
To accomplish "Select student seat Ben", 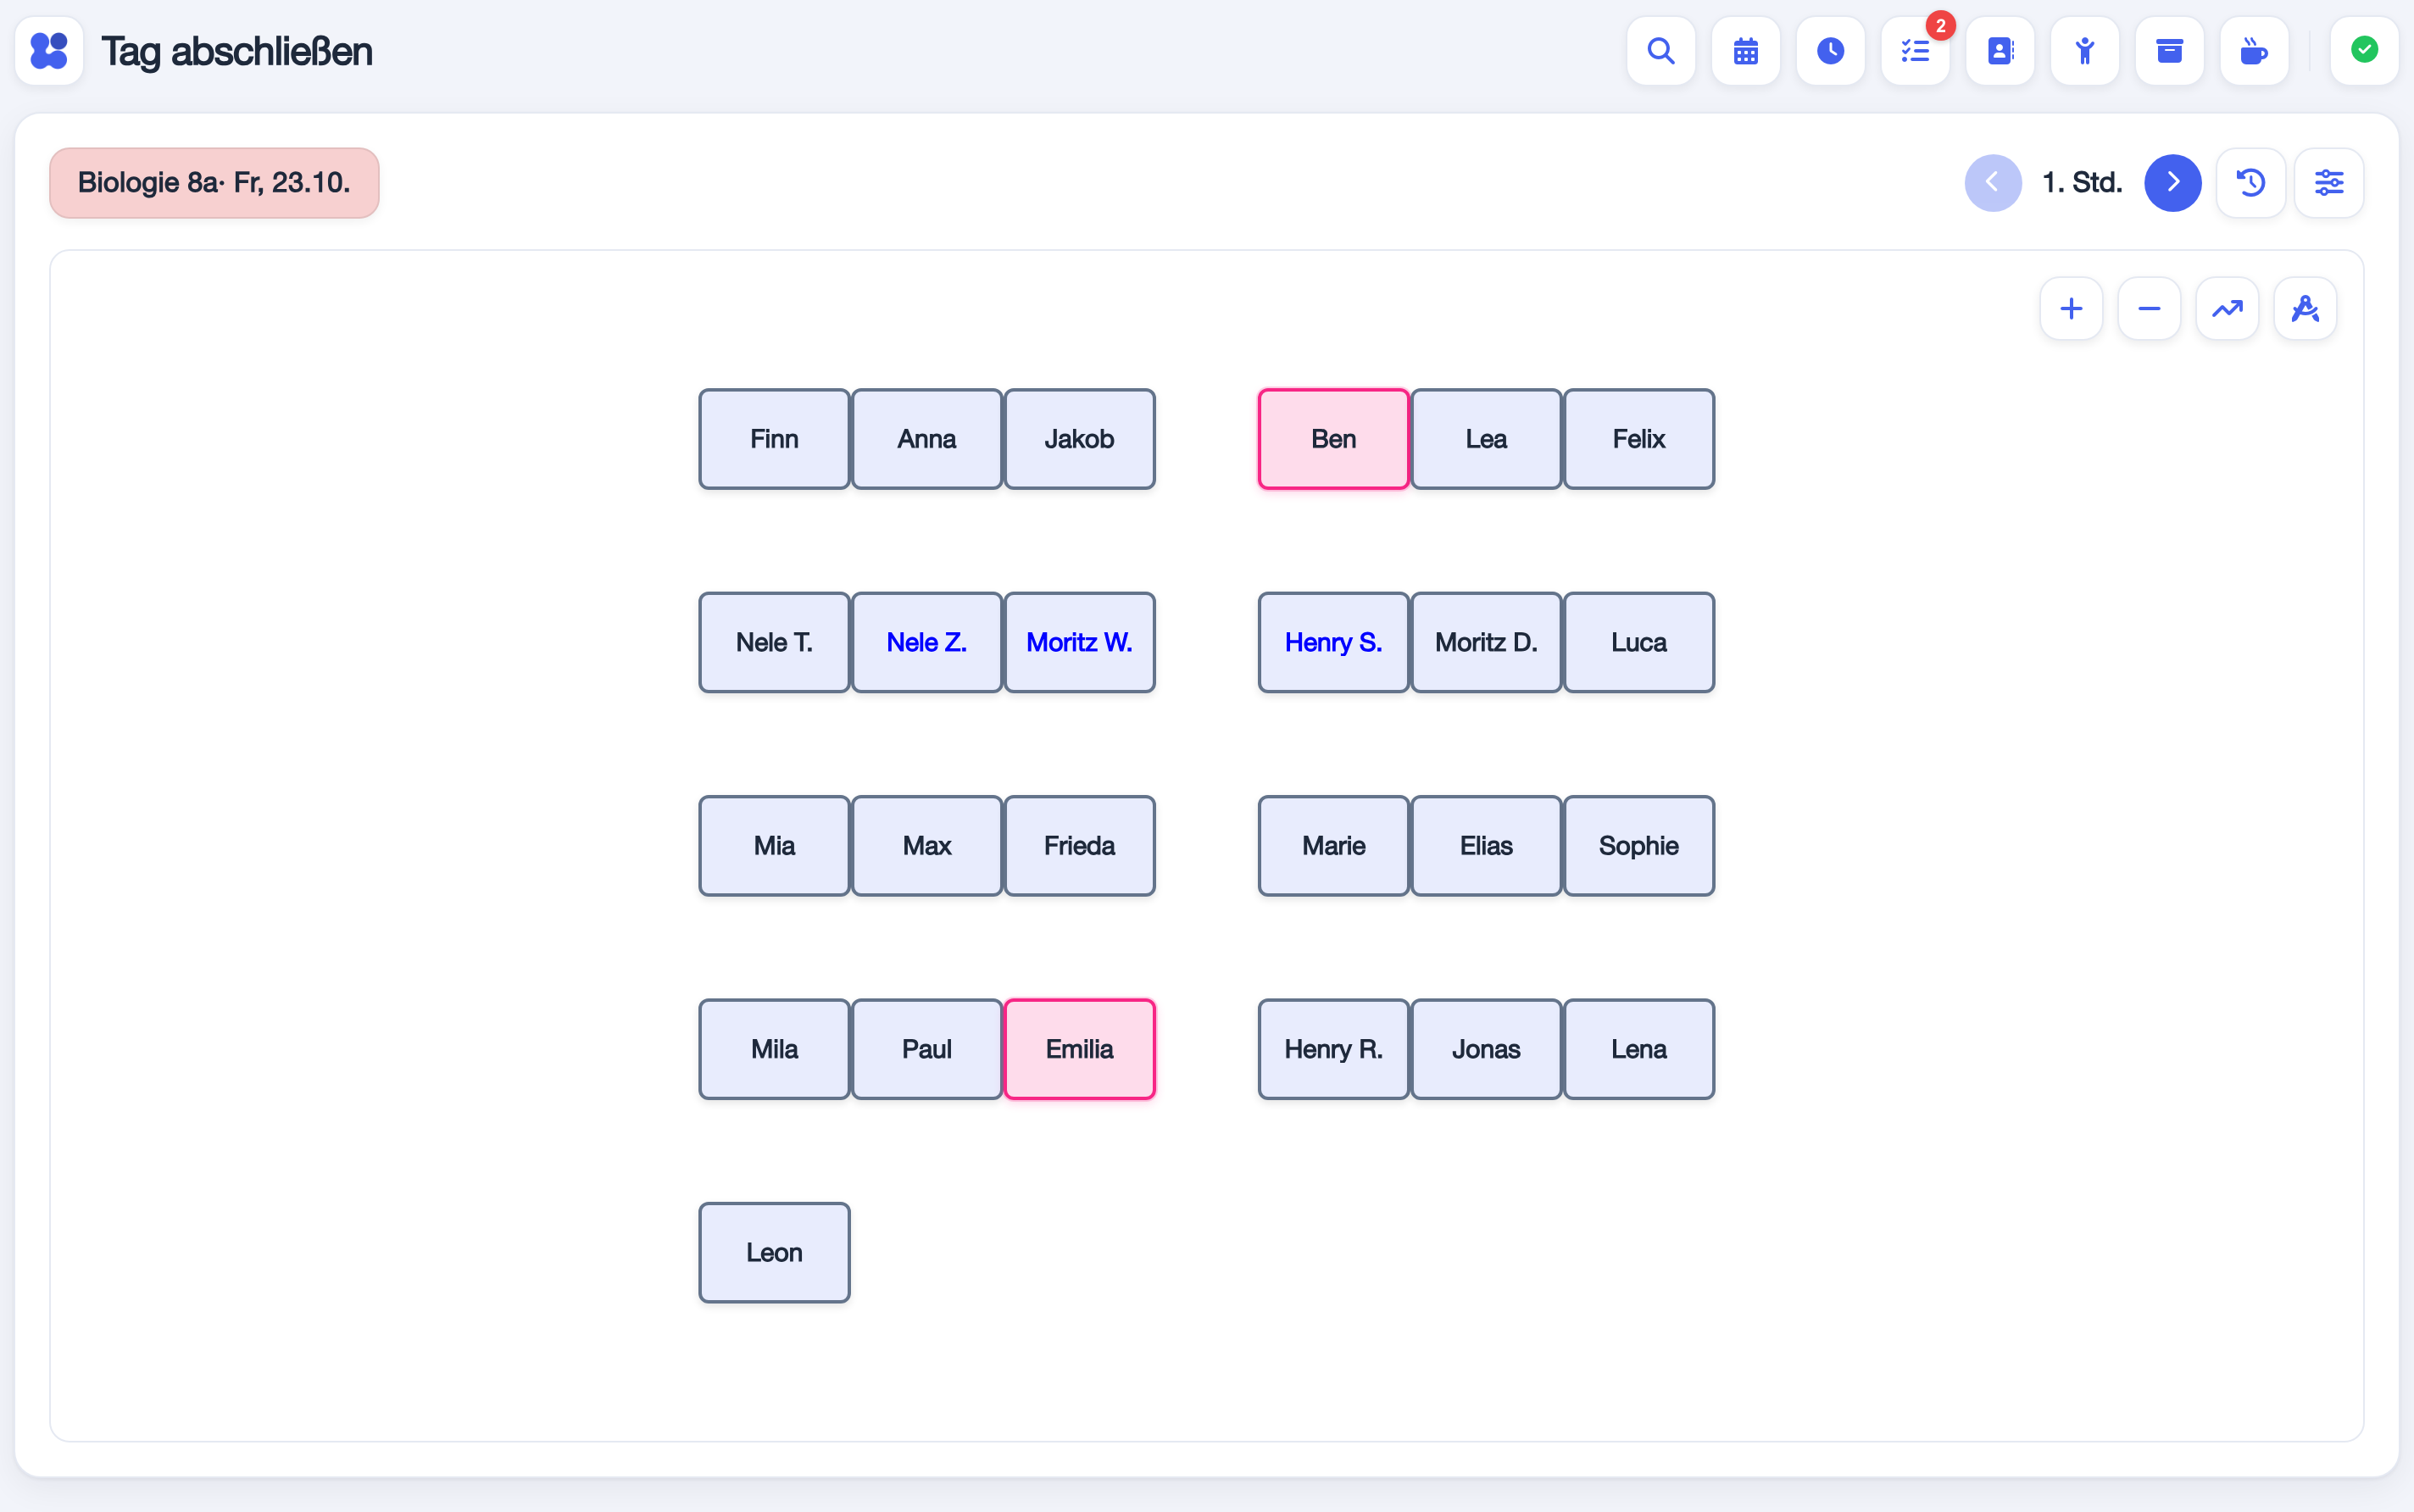I will [1333, 439].
